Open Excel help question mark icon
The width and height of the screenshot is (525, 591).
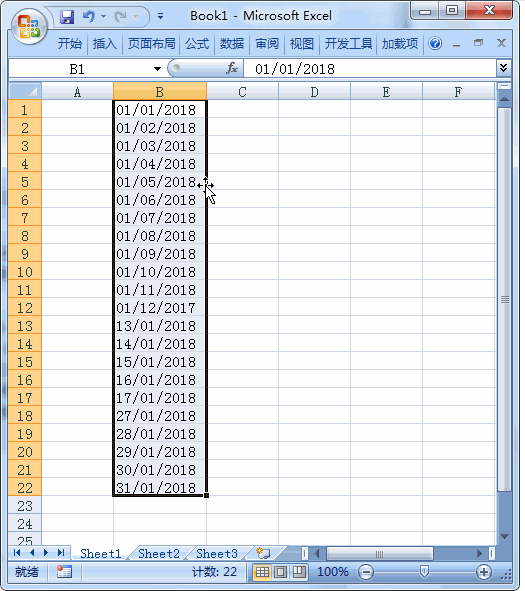coord(435,44)
